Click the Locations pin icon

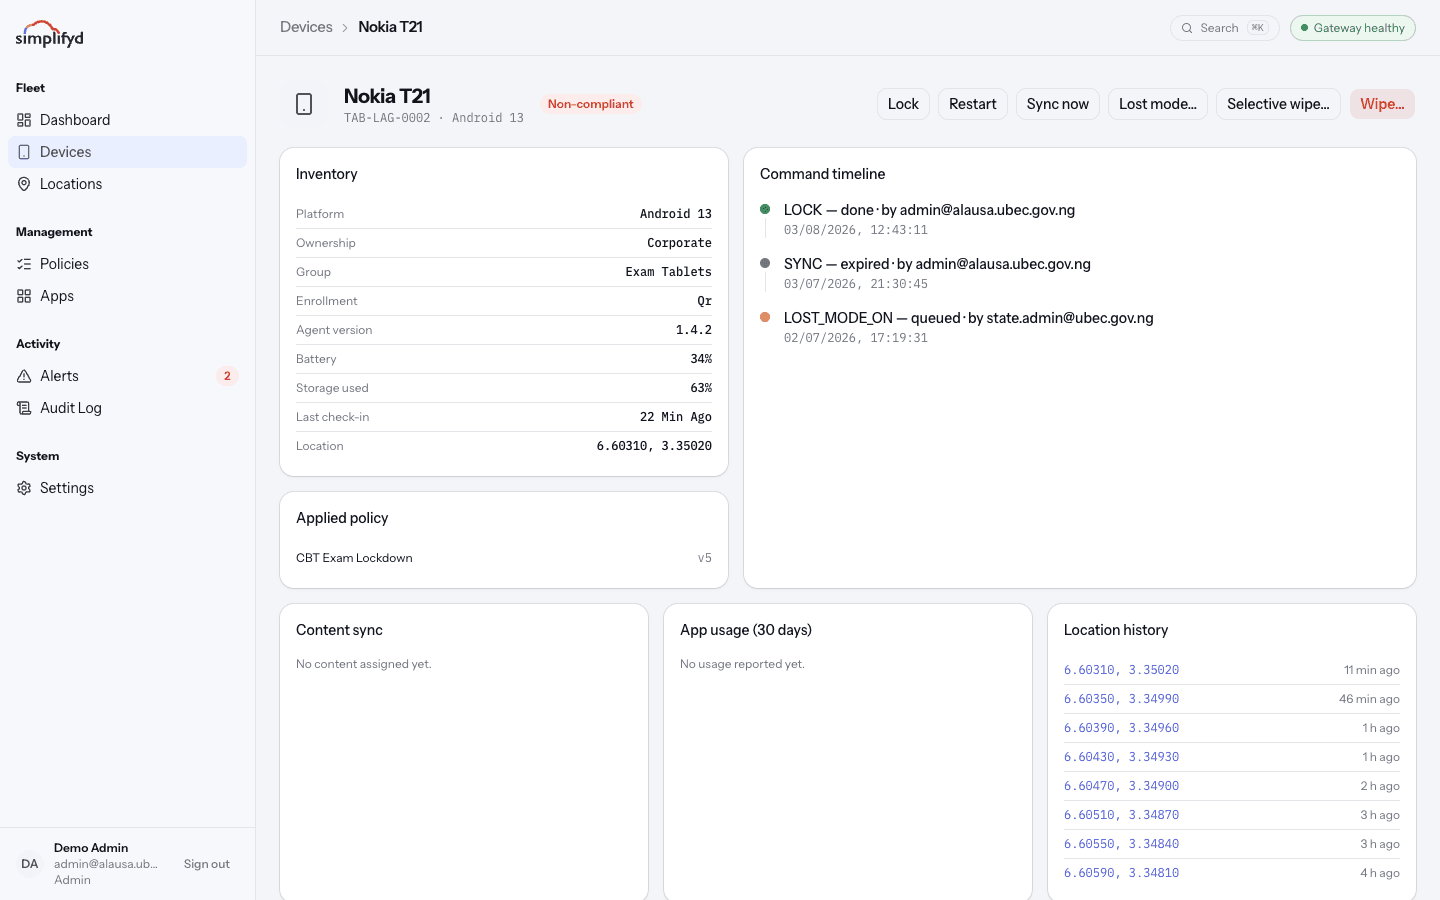(x=24, y=184)
